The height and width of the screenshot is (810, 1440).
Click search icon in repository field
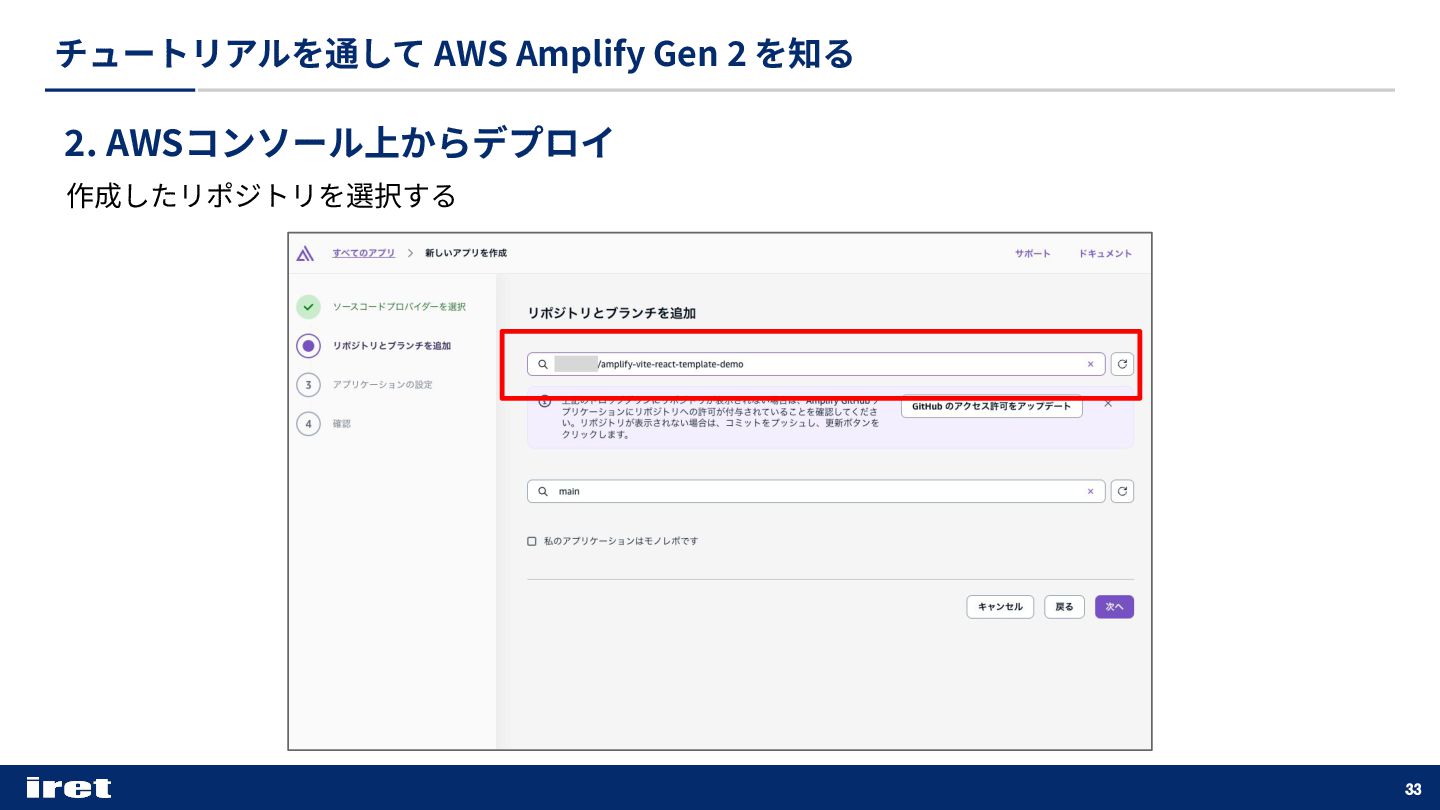point(543,364)
